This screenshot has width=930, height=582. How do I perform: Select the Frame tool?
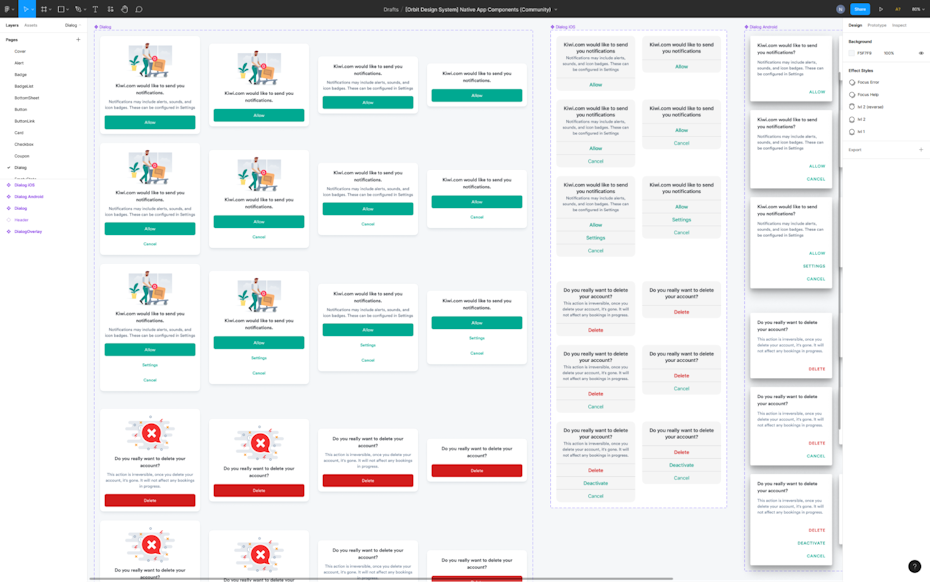click(44, 9)
